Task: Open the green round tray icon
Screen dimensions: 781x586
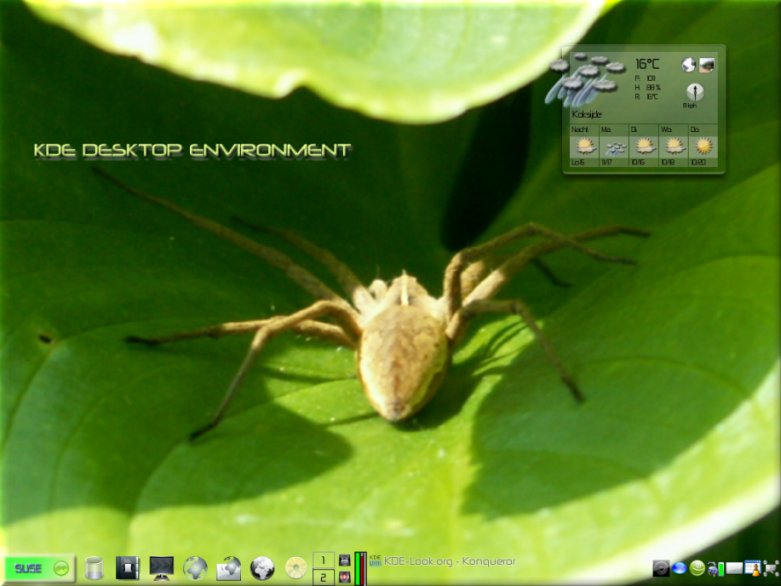Action: click(x=697, y=568)
